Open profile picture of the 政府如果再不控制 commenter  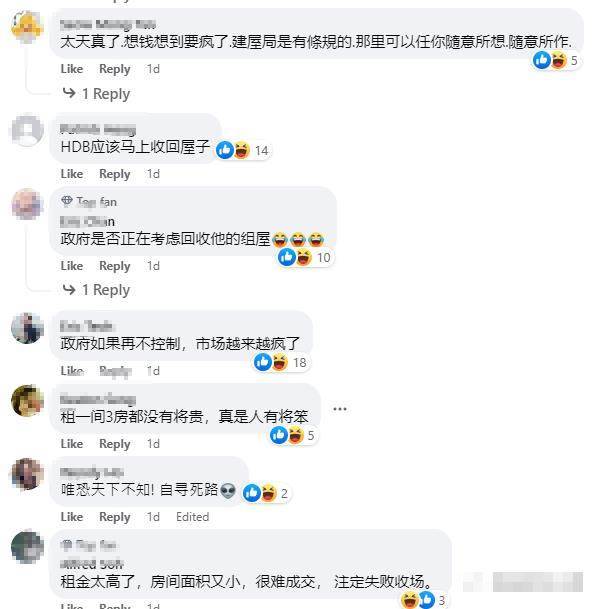pyautogui.click(x=27, y=328)
